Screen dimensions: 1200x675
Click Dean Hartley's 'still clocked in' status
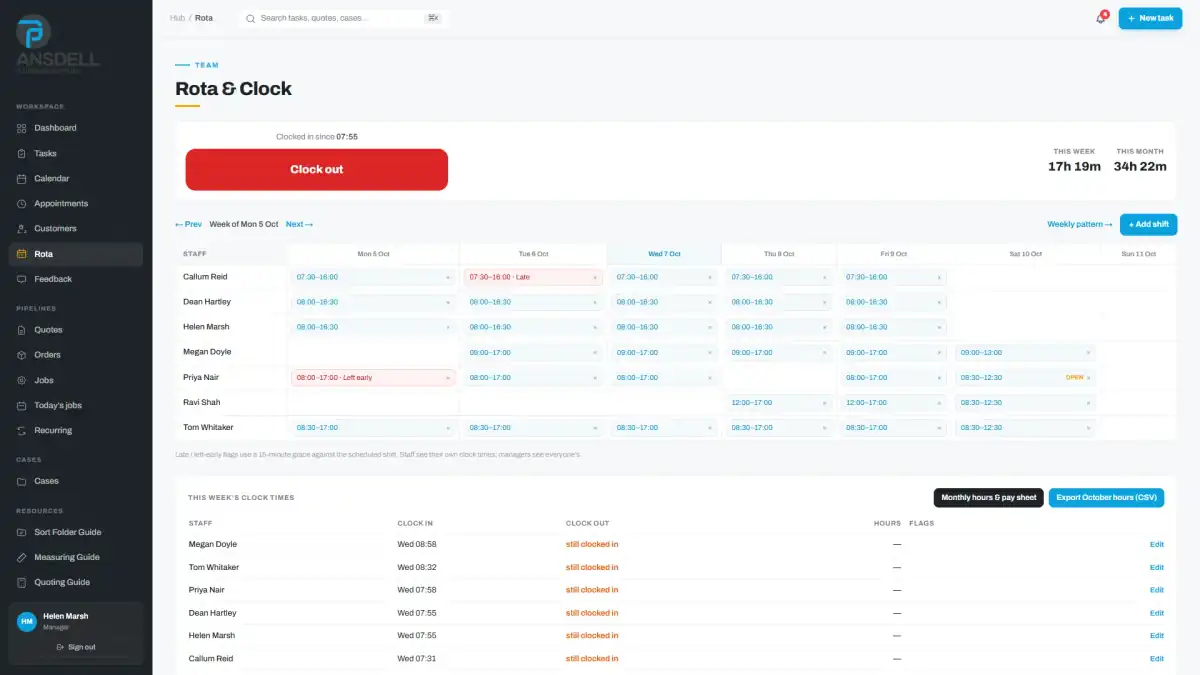[x=592, y=613]
